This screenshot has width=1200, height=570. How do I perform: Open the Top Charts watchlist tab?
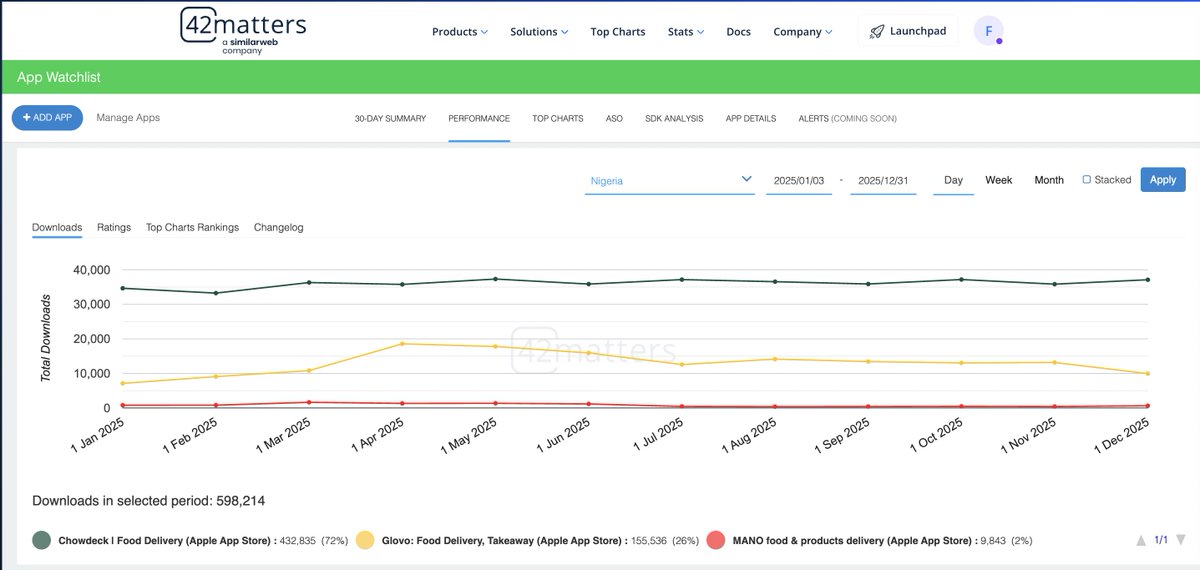click(x=558, y=118)
